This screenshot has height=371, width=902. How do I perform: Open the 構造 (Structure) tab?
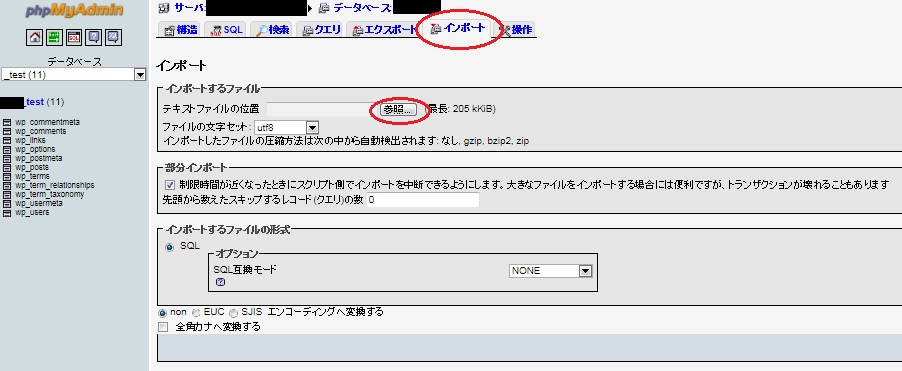(180, 30)
